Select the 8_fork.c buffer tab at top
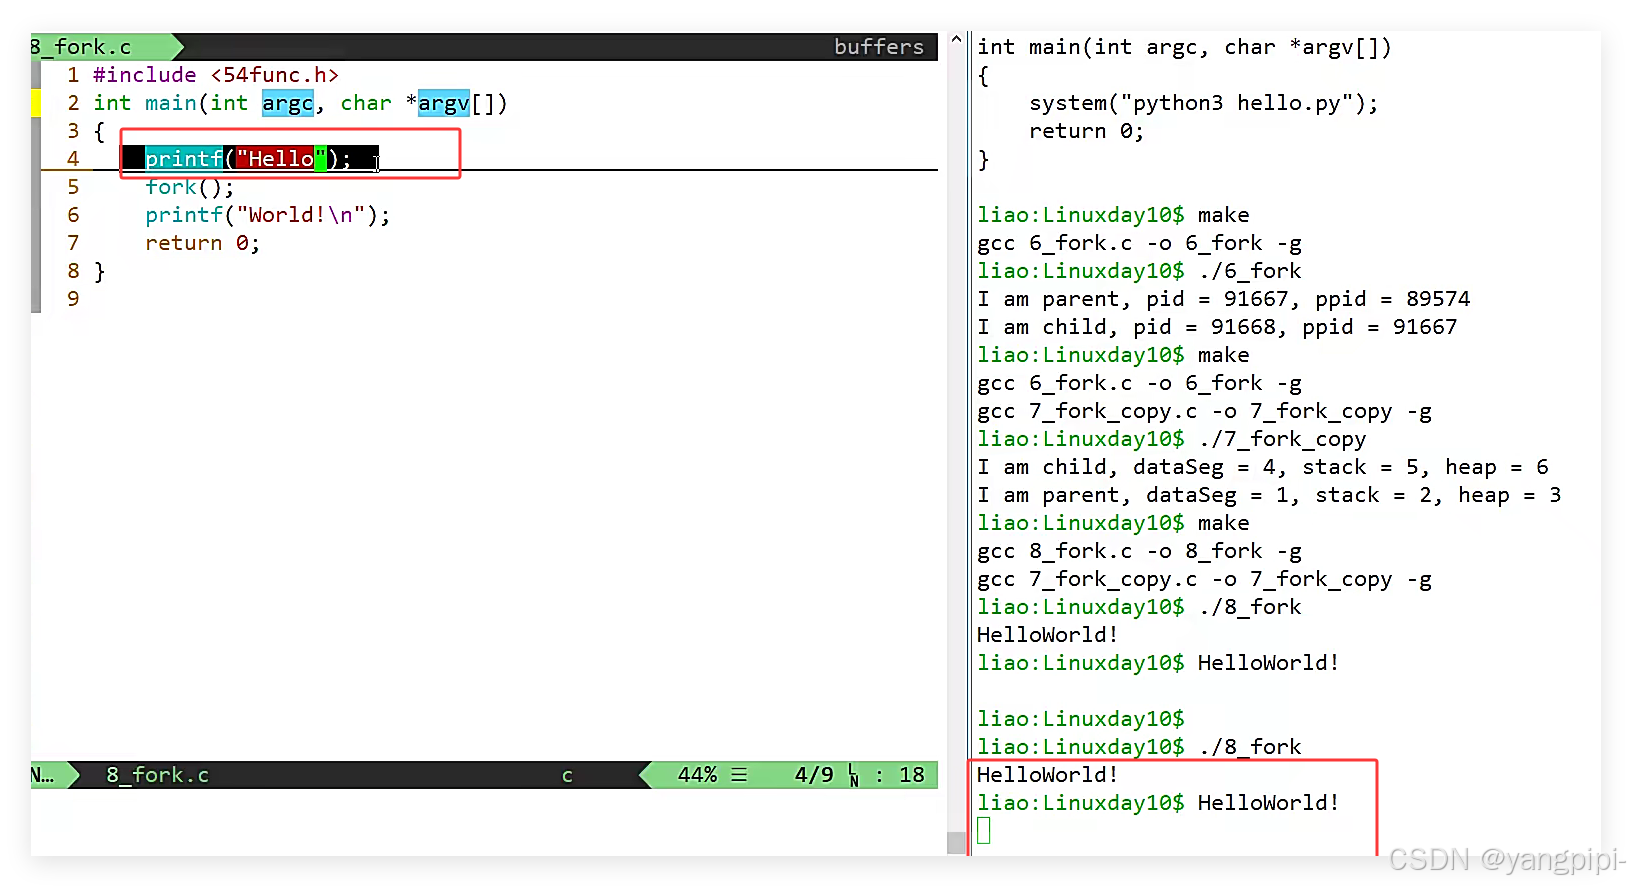 click(82, 47)
